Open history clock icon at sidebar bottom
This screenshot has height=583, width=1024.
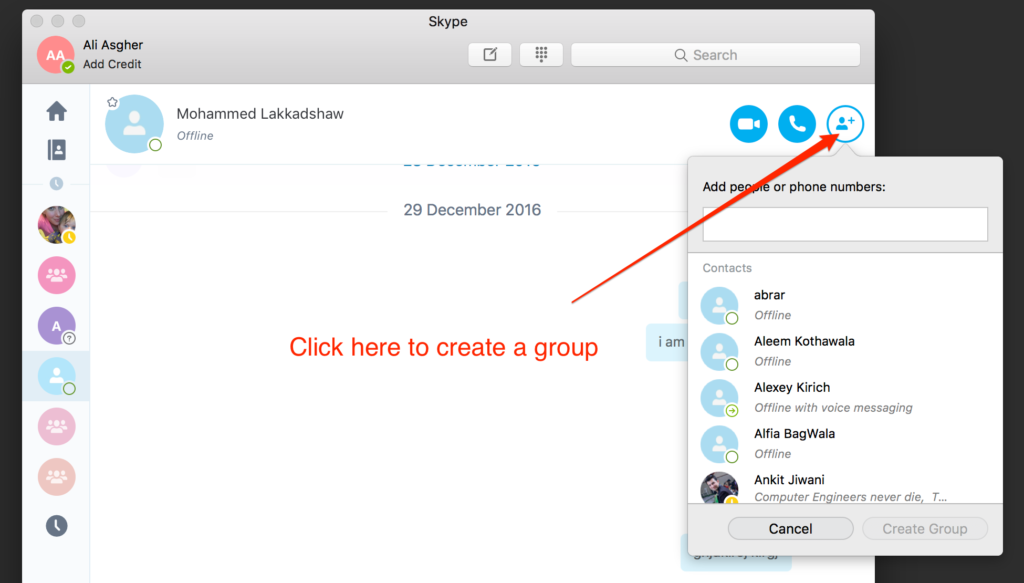(x=57, y=526)
